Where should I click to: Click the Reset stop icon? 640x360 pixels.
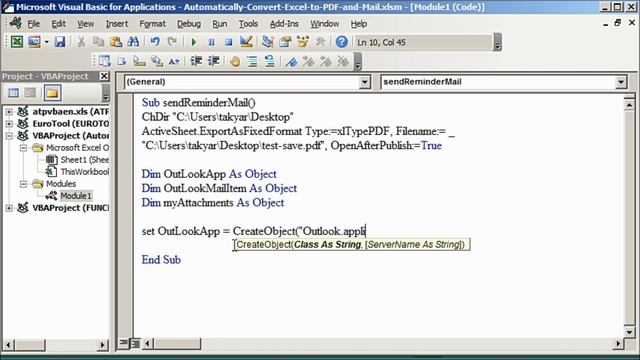click(x=229, y=42)
